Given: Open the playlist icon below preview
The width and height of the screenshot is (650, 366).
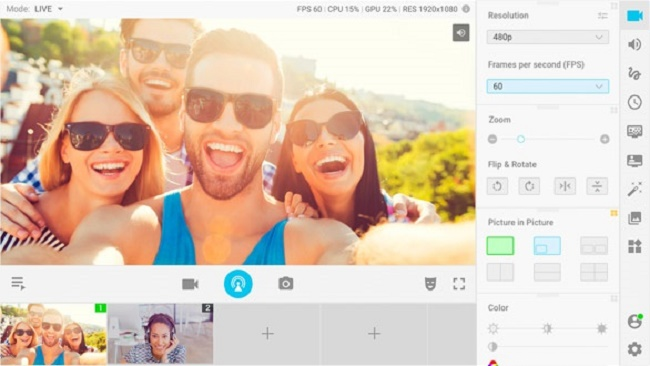Looking at the screenshot, I should [x=18, y=284].
